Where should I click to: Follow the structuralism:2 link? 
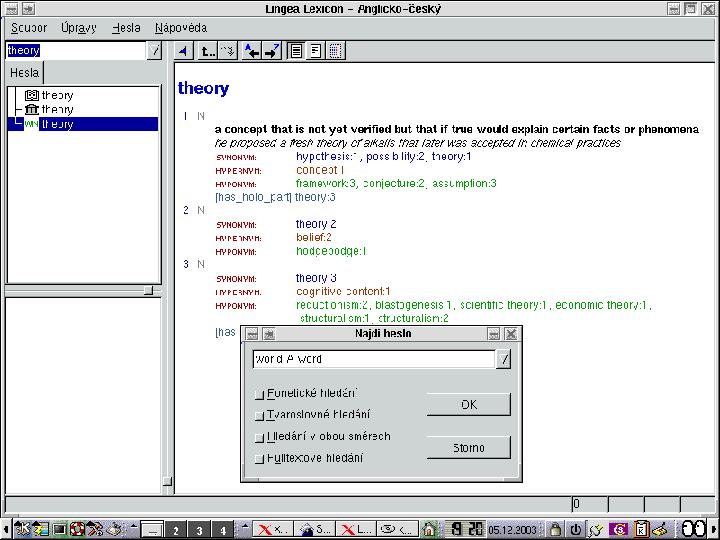click(x=413, y=318)
